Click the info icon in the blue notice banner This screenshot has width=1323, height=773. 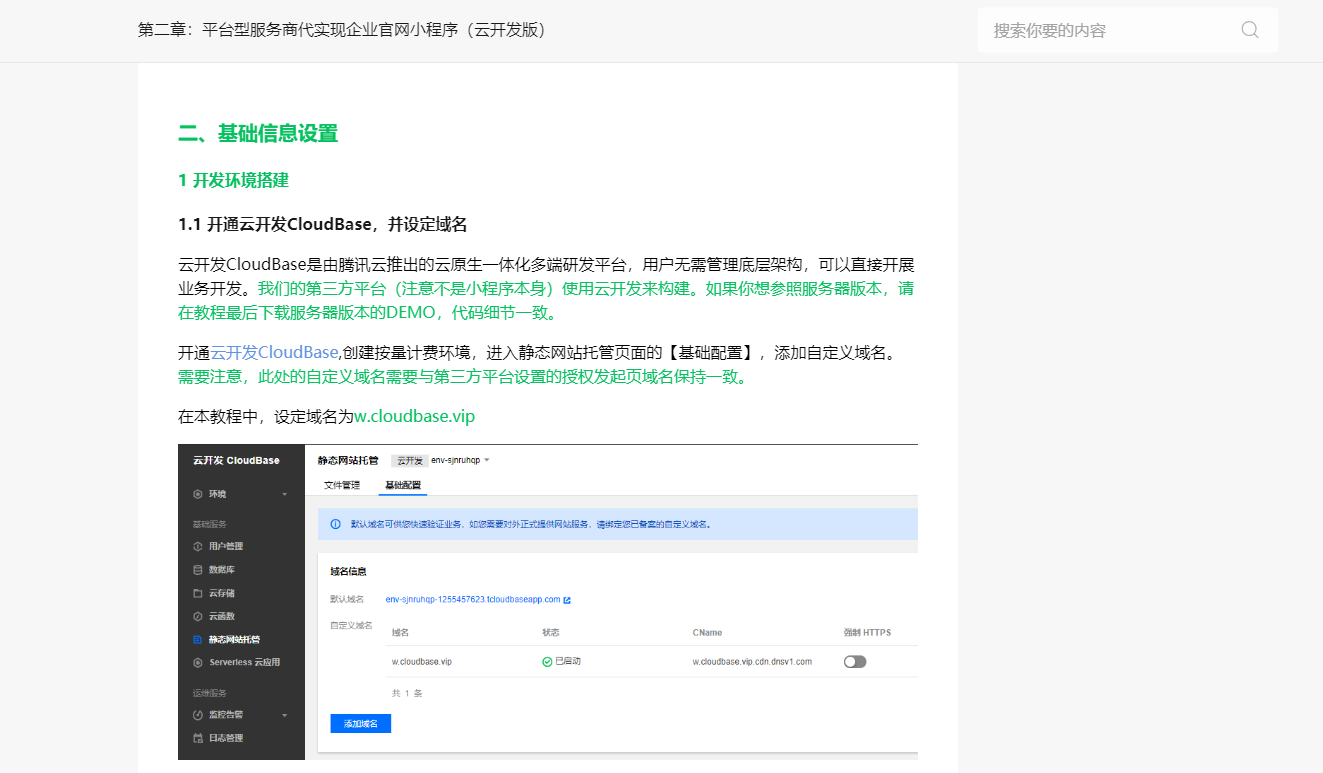coord(335,523)
